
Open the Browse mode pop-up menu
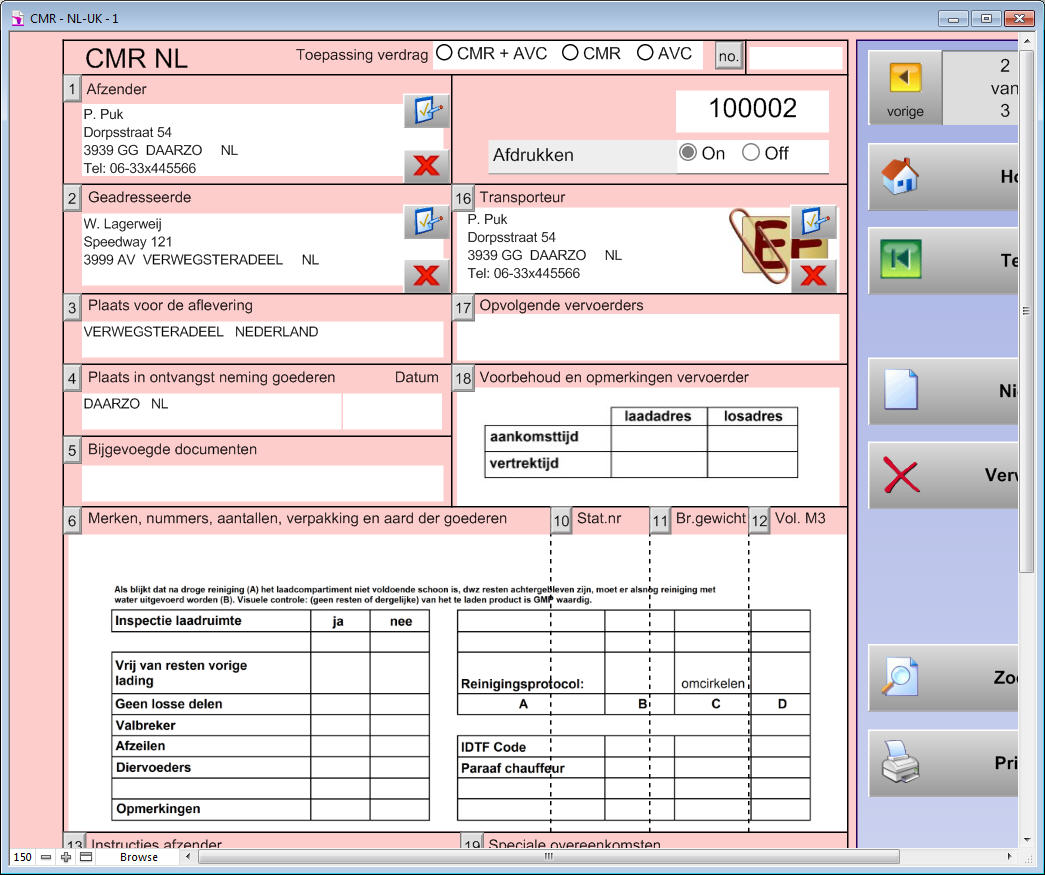(x=139, y=857)
